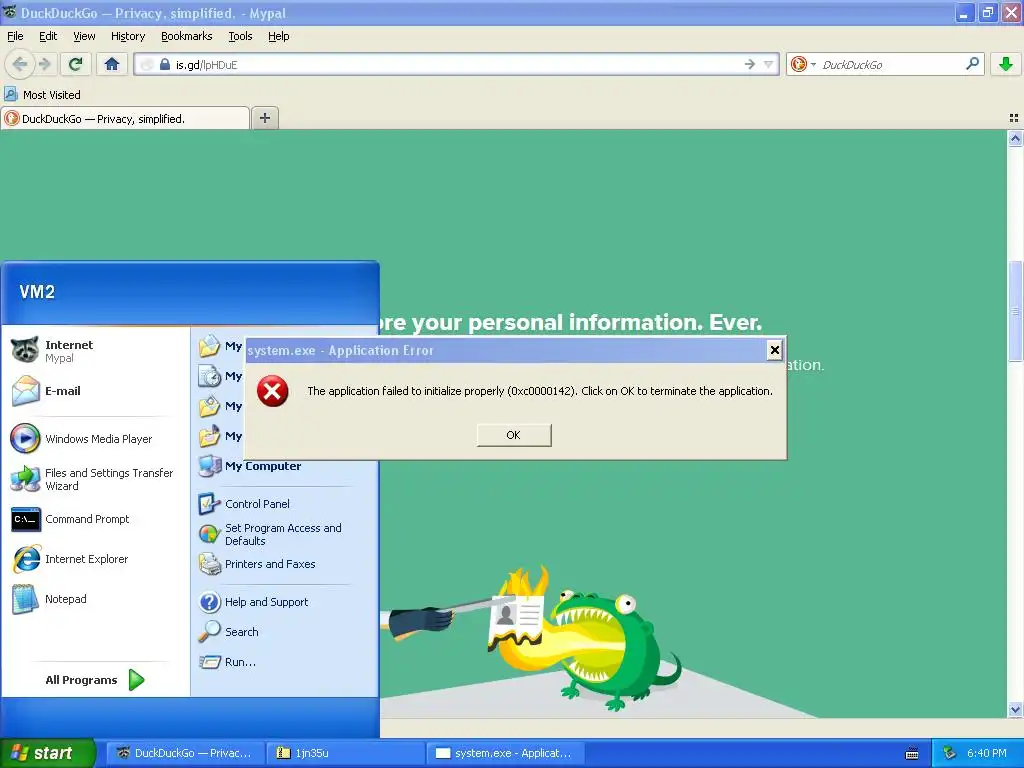Switch to system.exe taskbar button
1024x768 pixels.
(505, 753)
